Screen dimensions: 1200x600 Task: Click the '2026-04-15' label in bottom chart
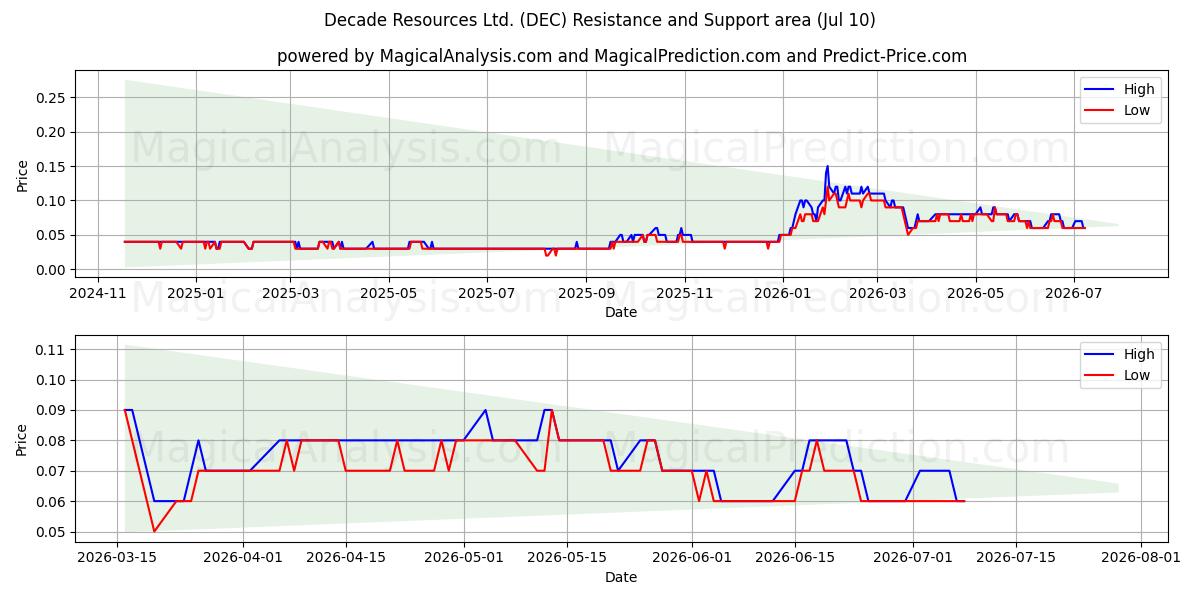pos(346,559)
